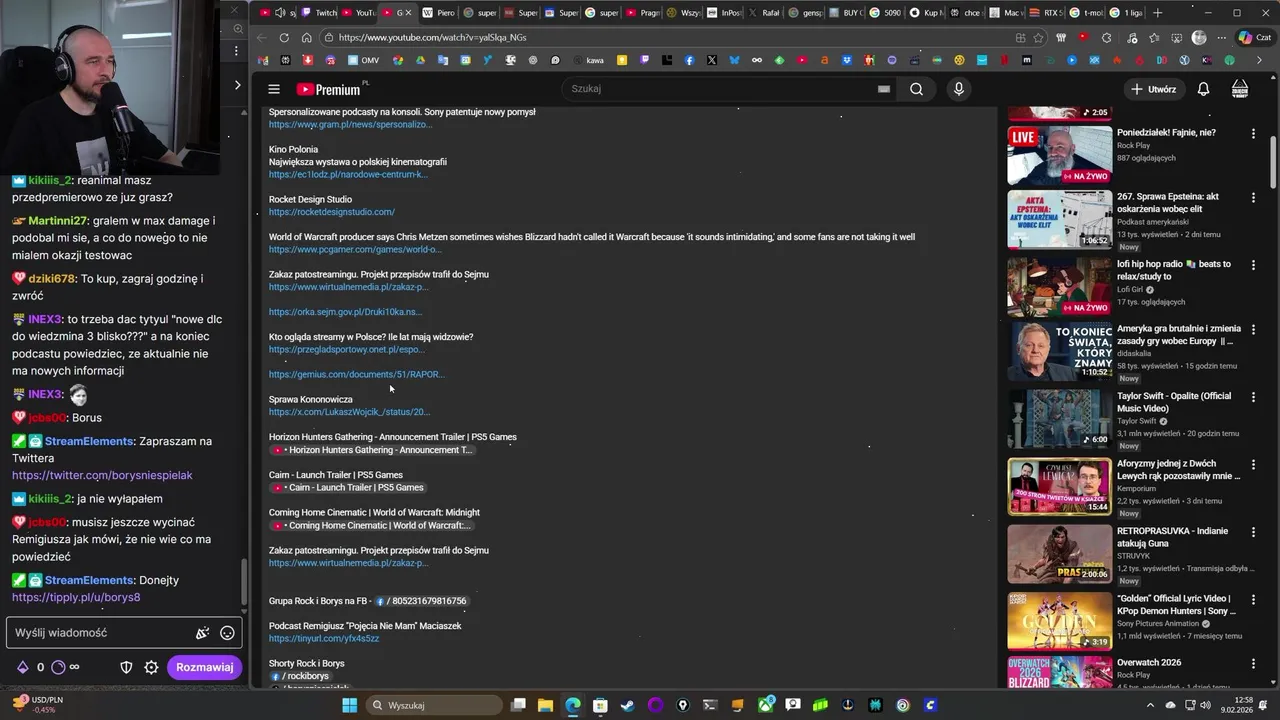The image size is (1280, 720).
Task: Open Steam from taskbar
Action: (627, 705)
